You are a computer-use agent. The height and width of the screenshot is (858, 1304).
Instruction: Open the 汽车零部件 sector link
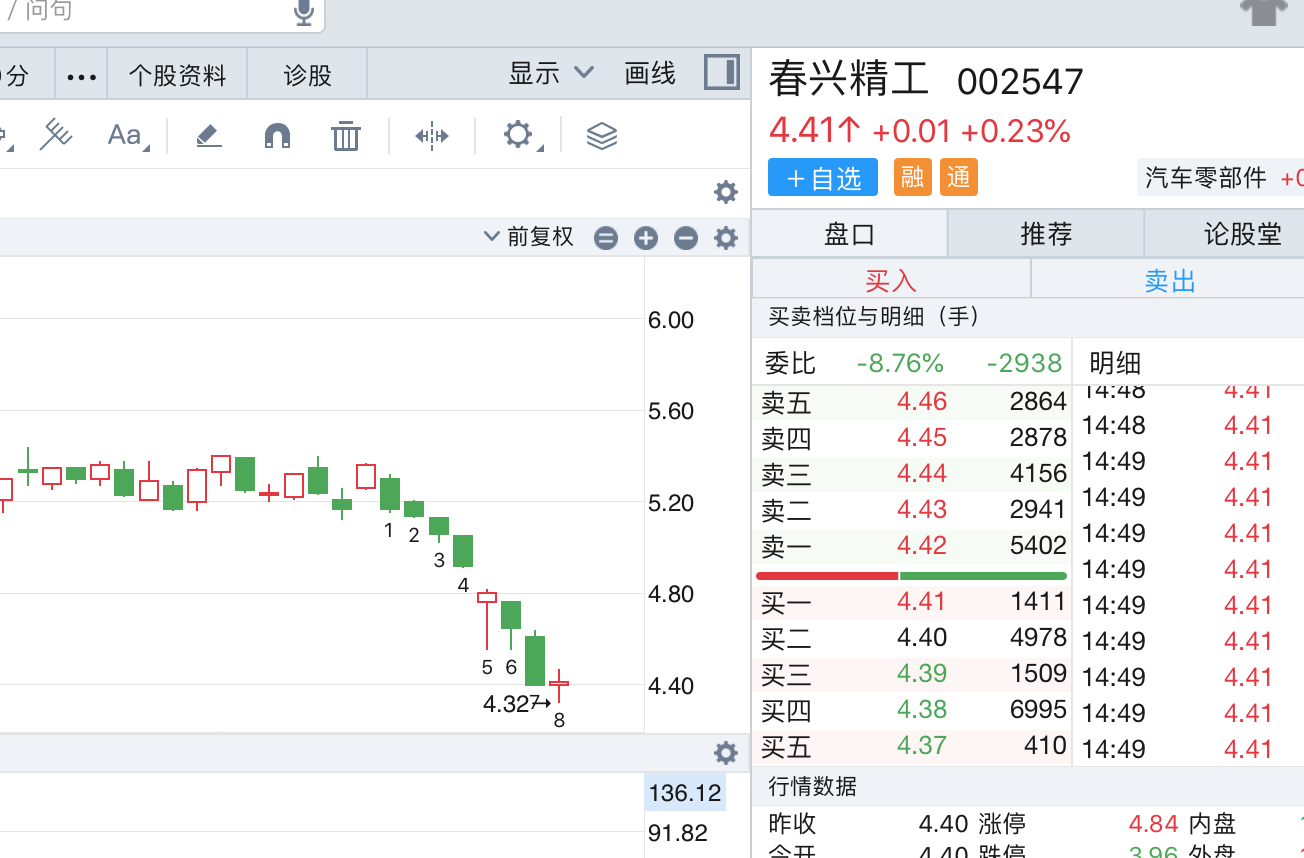1205,178
